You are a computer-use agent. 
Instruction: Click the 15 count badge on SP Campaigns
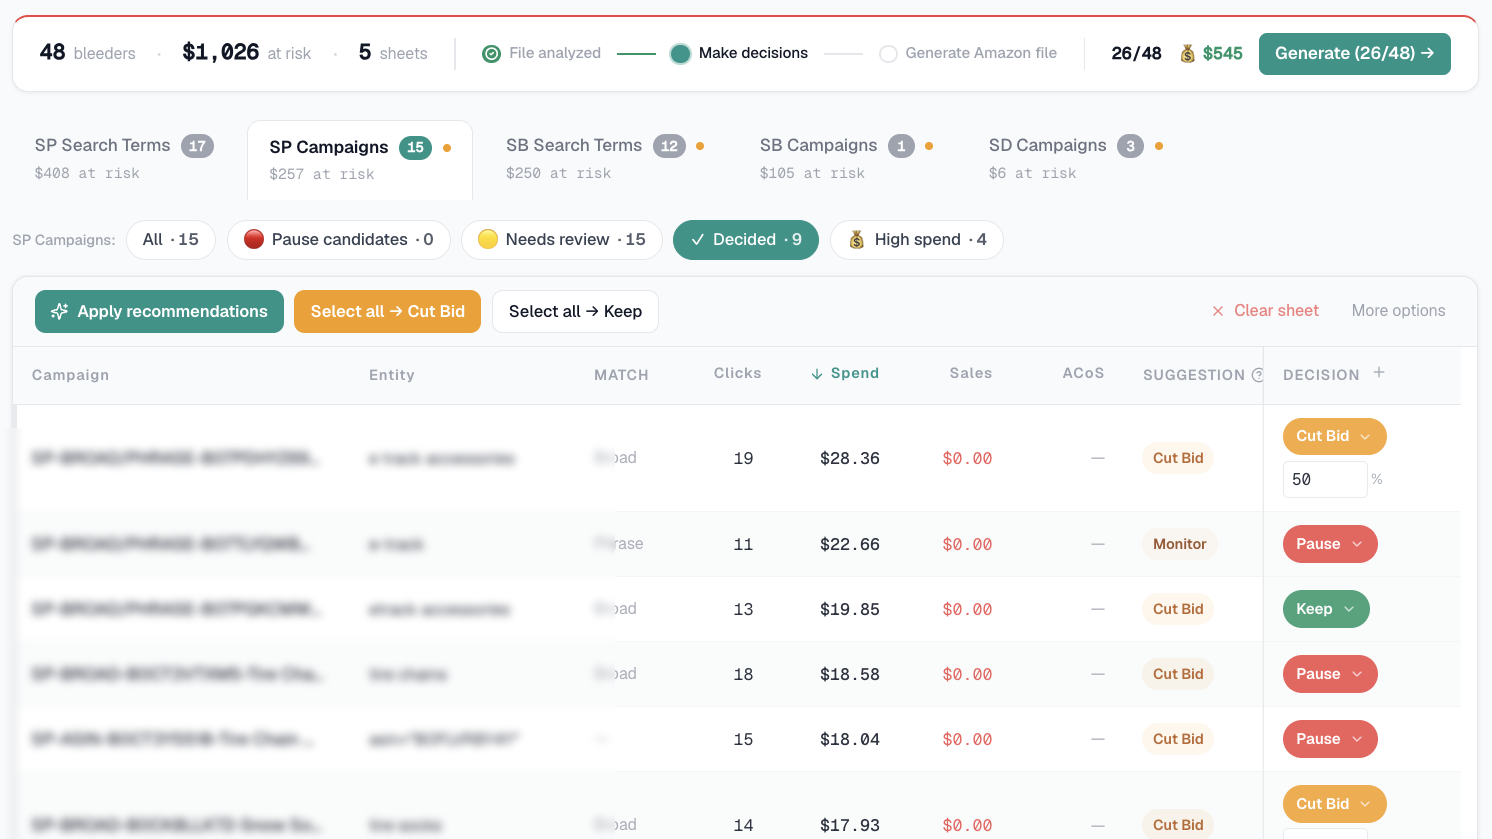click(415, 147)
